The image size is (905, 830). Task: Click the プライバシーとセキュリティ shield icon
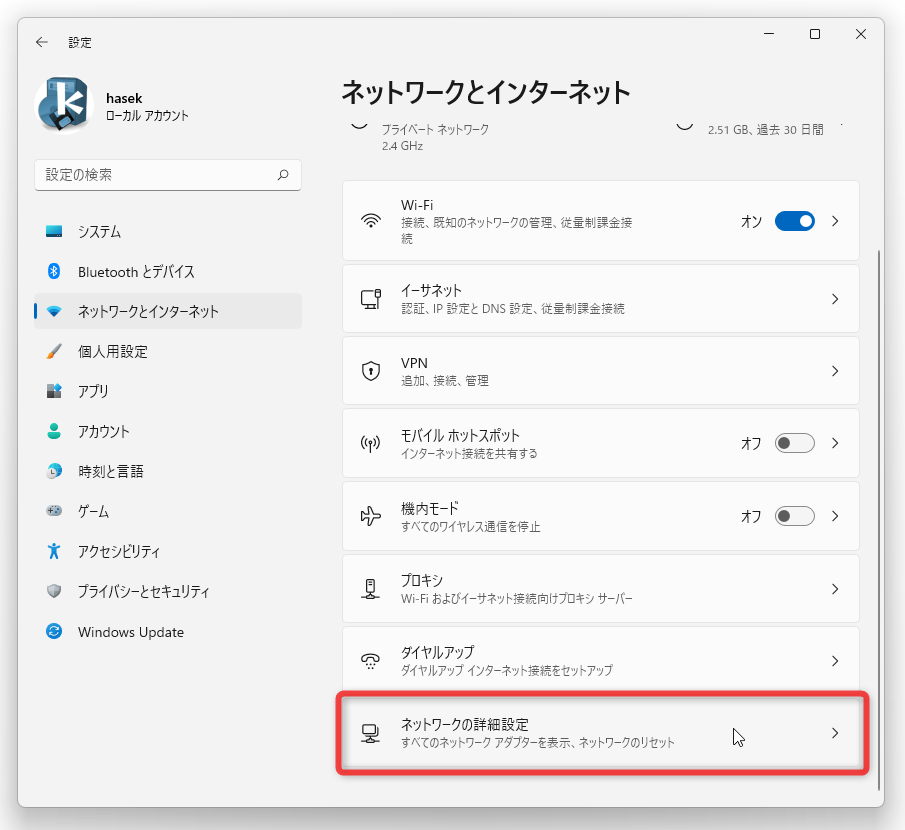[54, 591]
